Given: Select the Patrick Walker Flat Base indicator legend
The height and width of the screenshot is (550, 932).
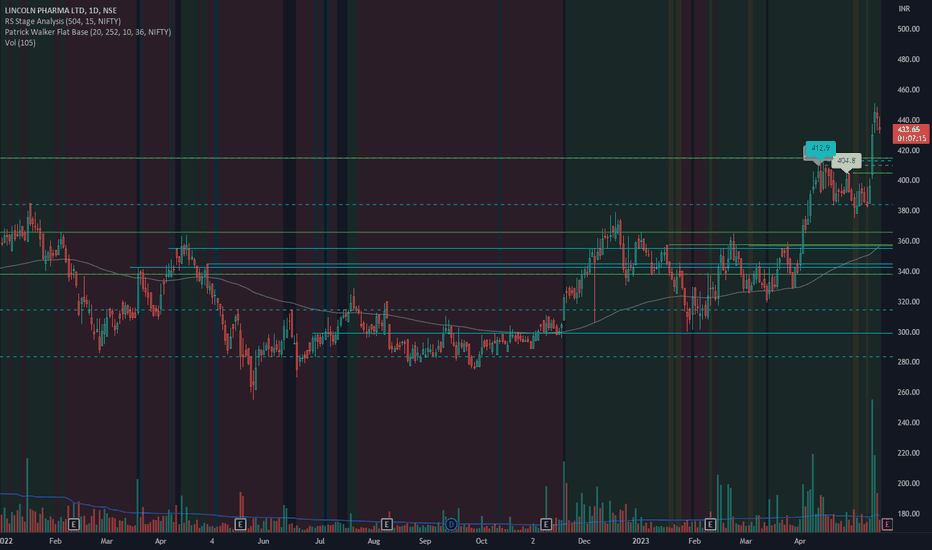Looking at the screenshot, I should tap(87, 32).
